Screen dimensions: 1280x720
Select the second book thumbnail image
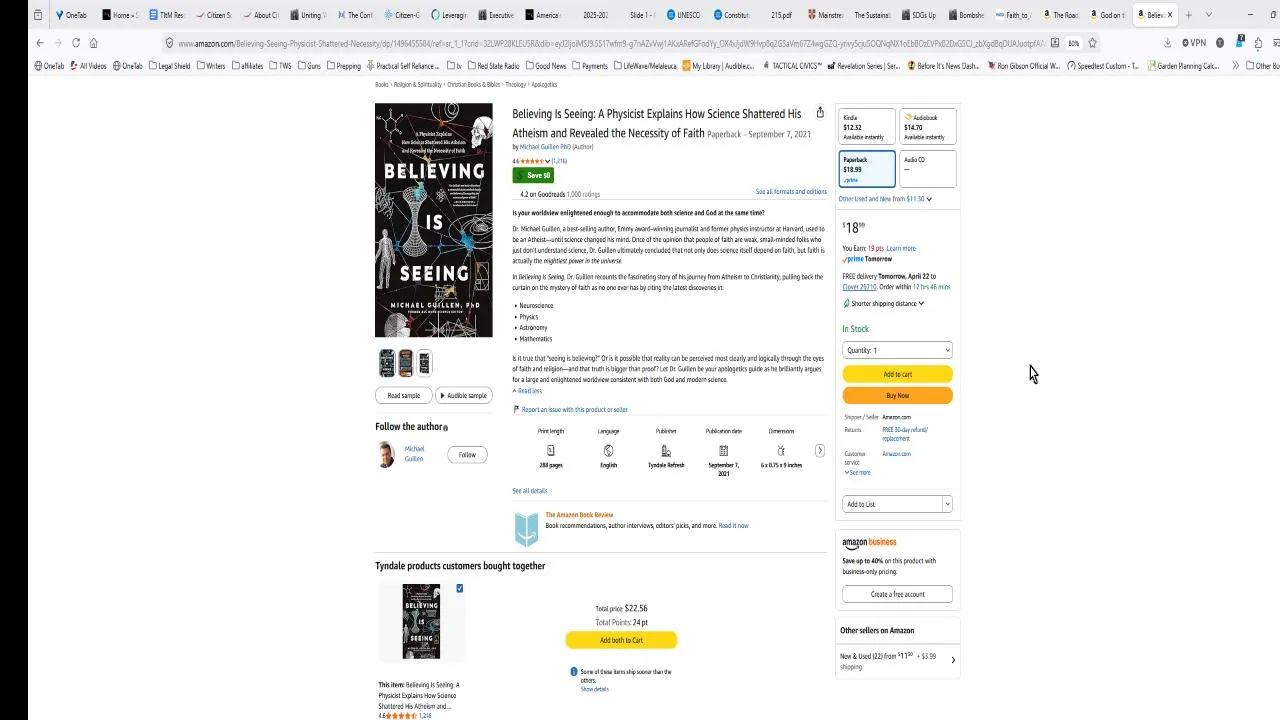[405, 363]
